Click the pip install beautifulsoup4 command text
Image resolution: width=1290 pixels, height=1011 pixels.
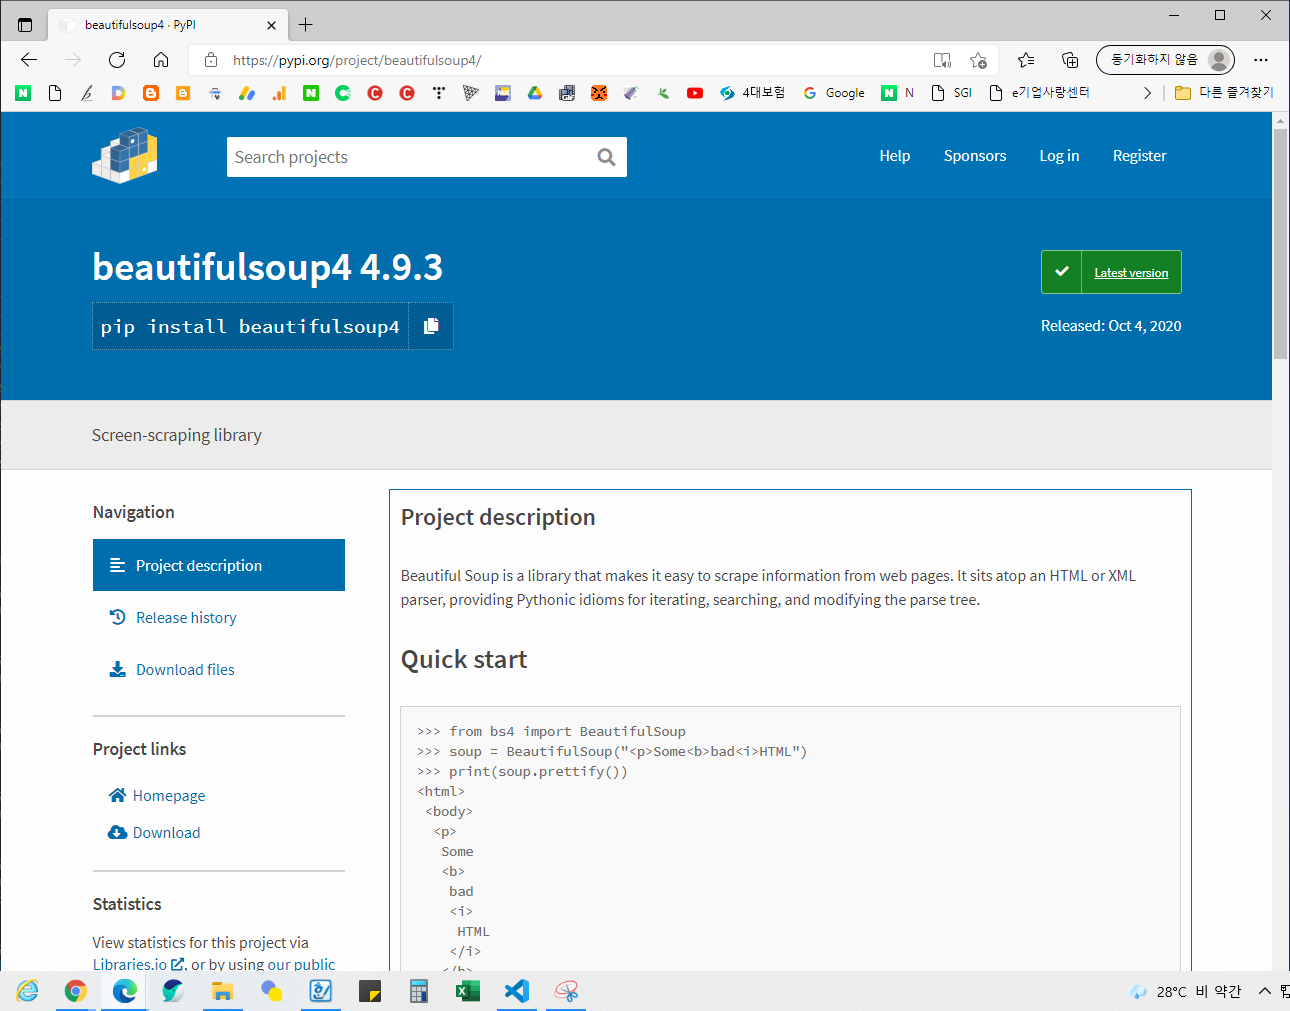coord(250,327)
